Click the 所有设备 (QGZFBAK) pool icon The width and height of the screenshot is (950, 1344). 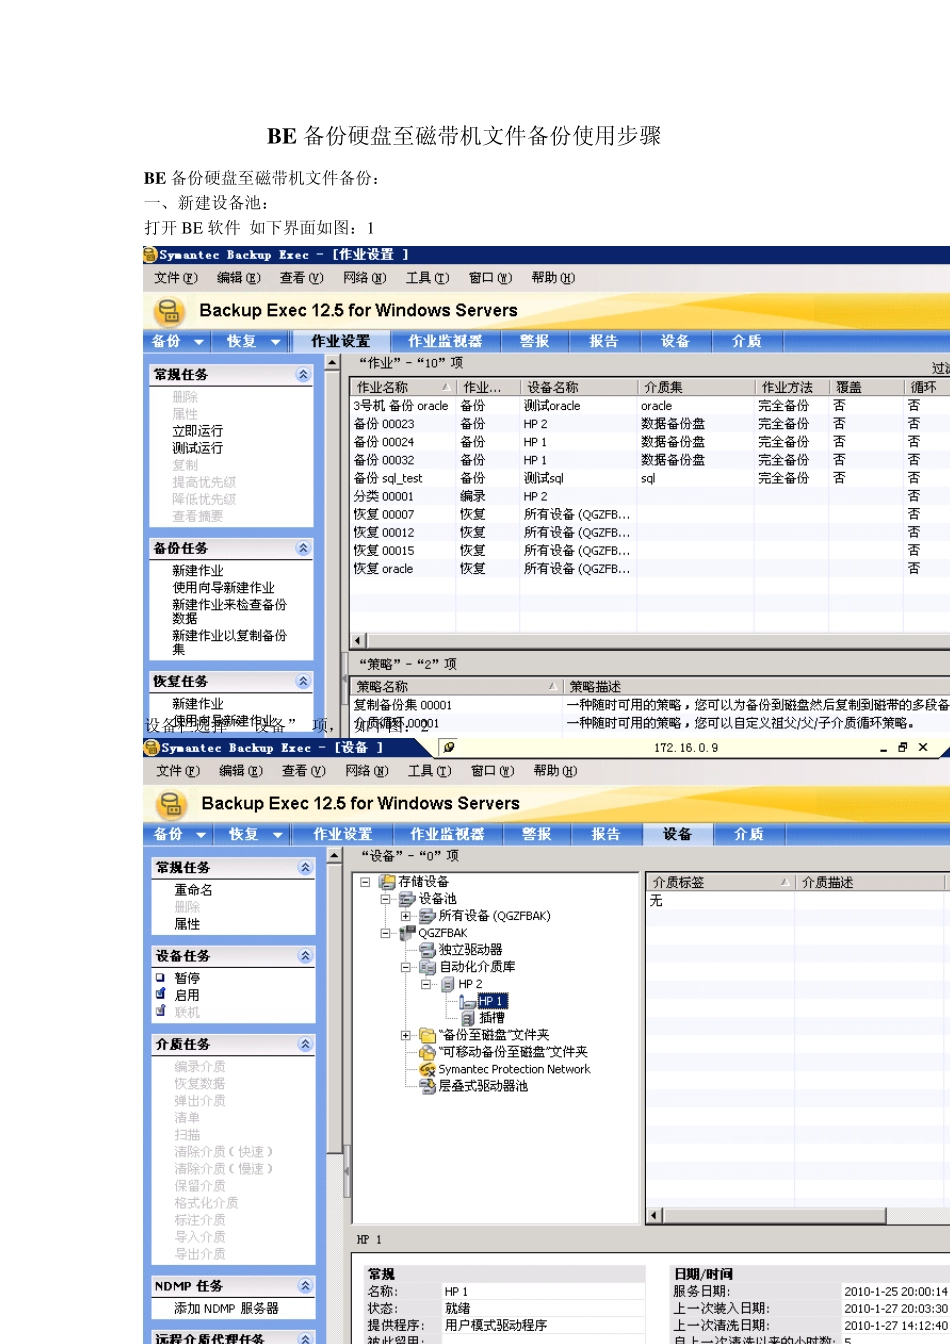tap(427, 916)
